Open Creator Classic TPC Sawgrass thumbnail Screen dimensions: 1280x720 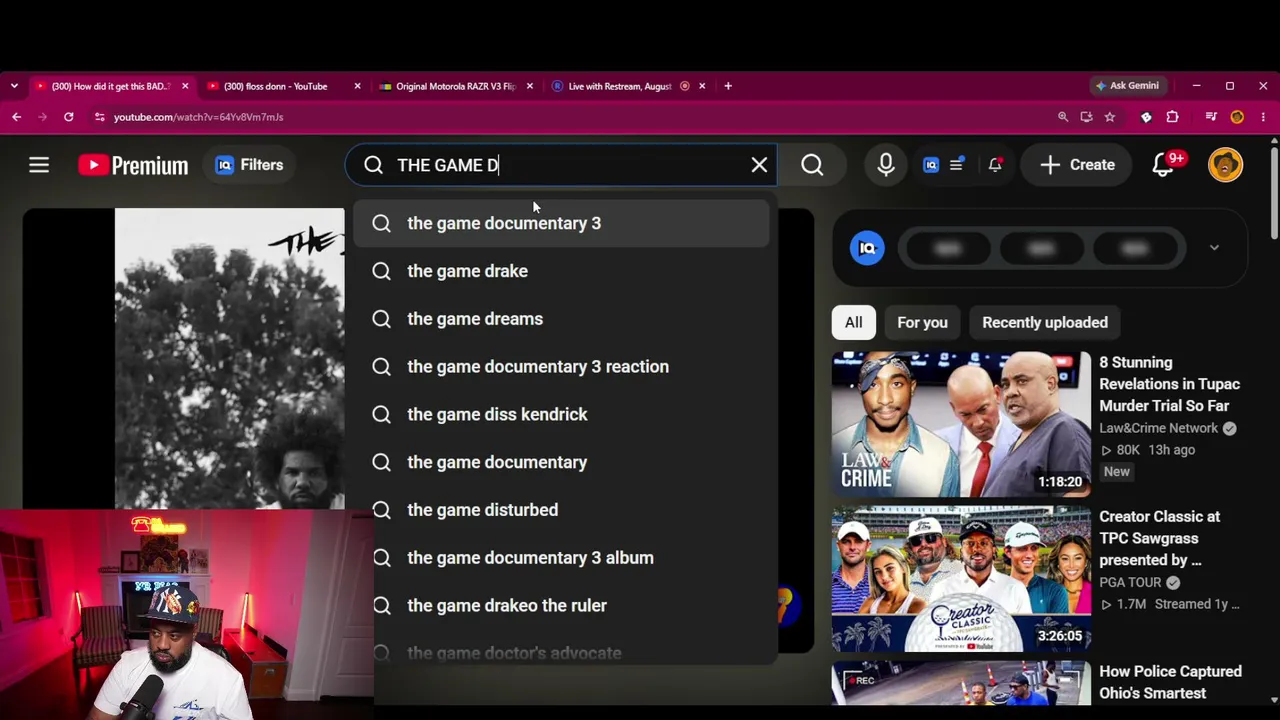[x=961, y=579]
